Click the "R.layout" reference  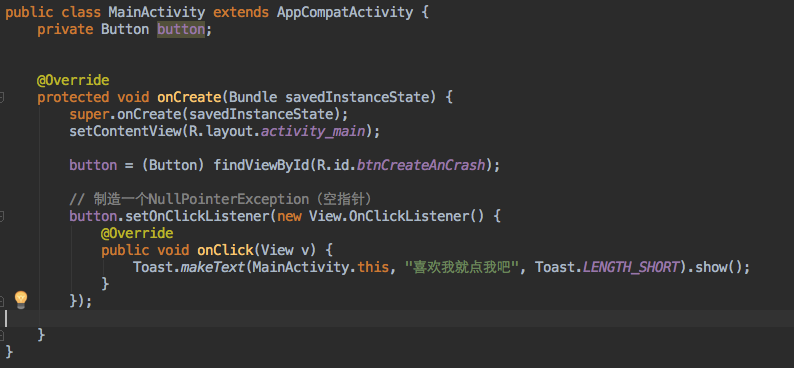(221, 131)
